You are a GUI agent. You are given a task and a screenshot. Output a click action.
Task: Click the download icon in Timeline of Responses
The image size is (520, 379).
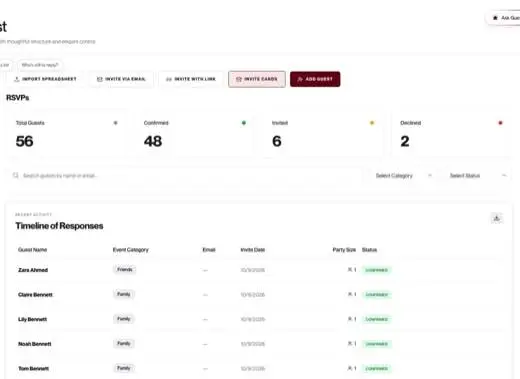(497, 218)
